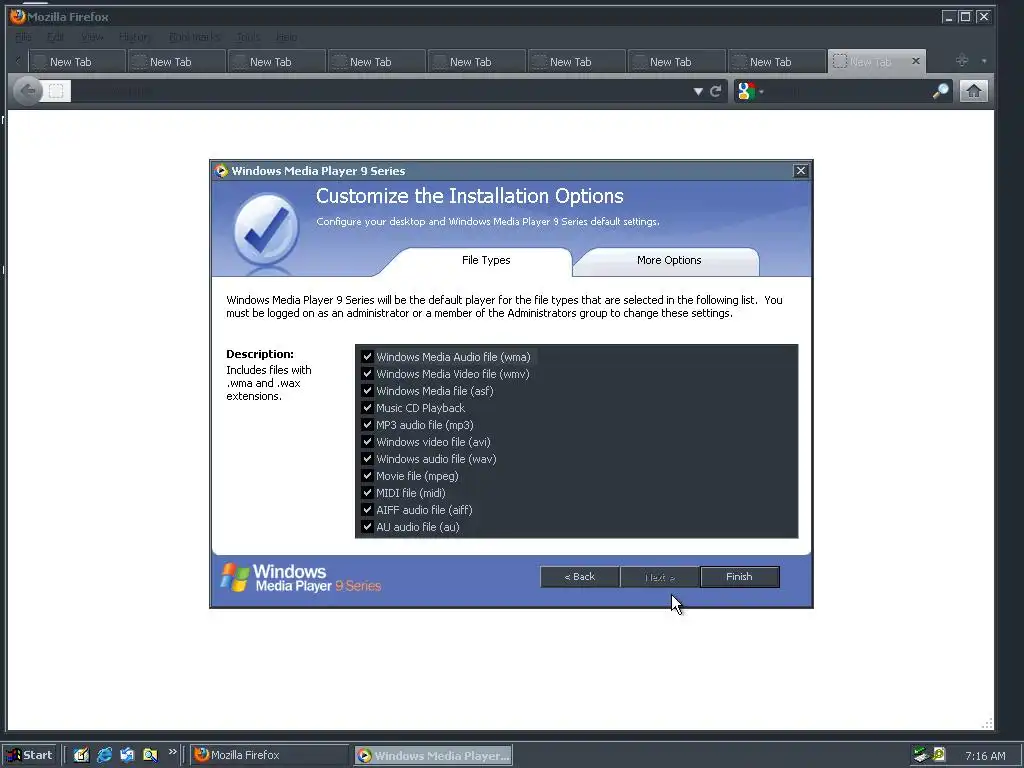Click the first Quick Launch icon beside Start

coord(81,755)
